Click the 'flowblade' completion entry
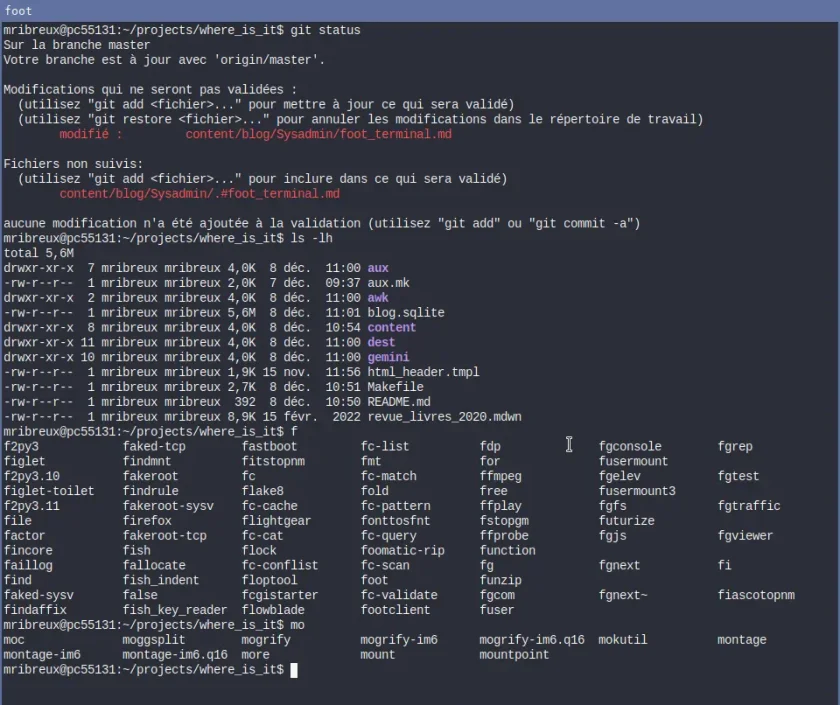The width and height of the screenshot is (840, 705). tap(273, 610)
